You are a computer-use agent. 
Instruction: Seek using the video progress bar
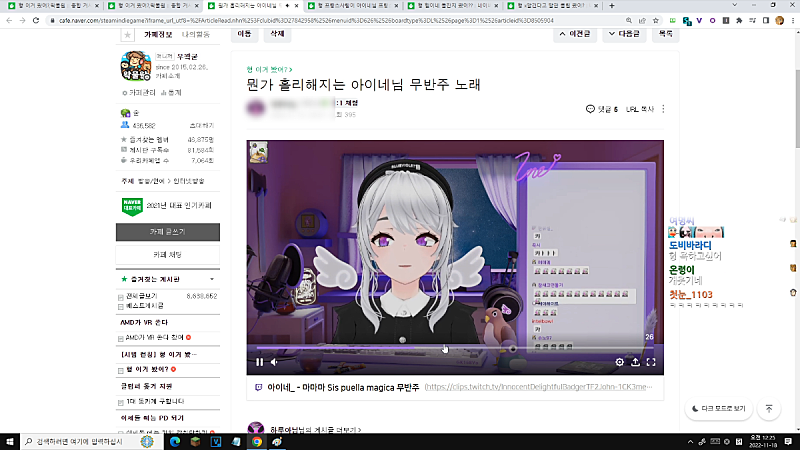tap(455, 348)
